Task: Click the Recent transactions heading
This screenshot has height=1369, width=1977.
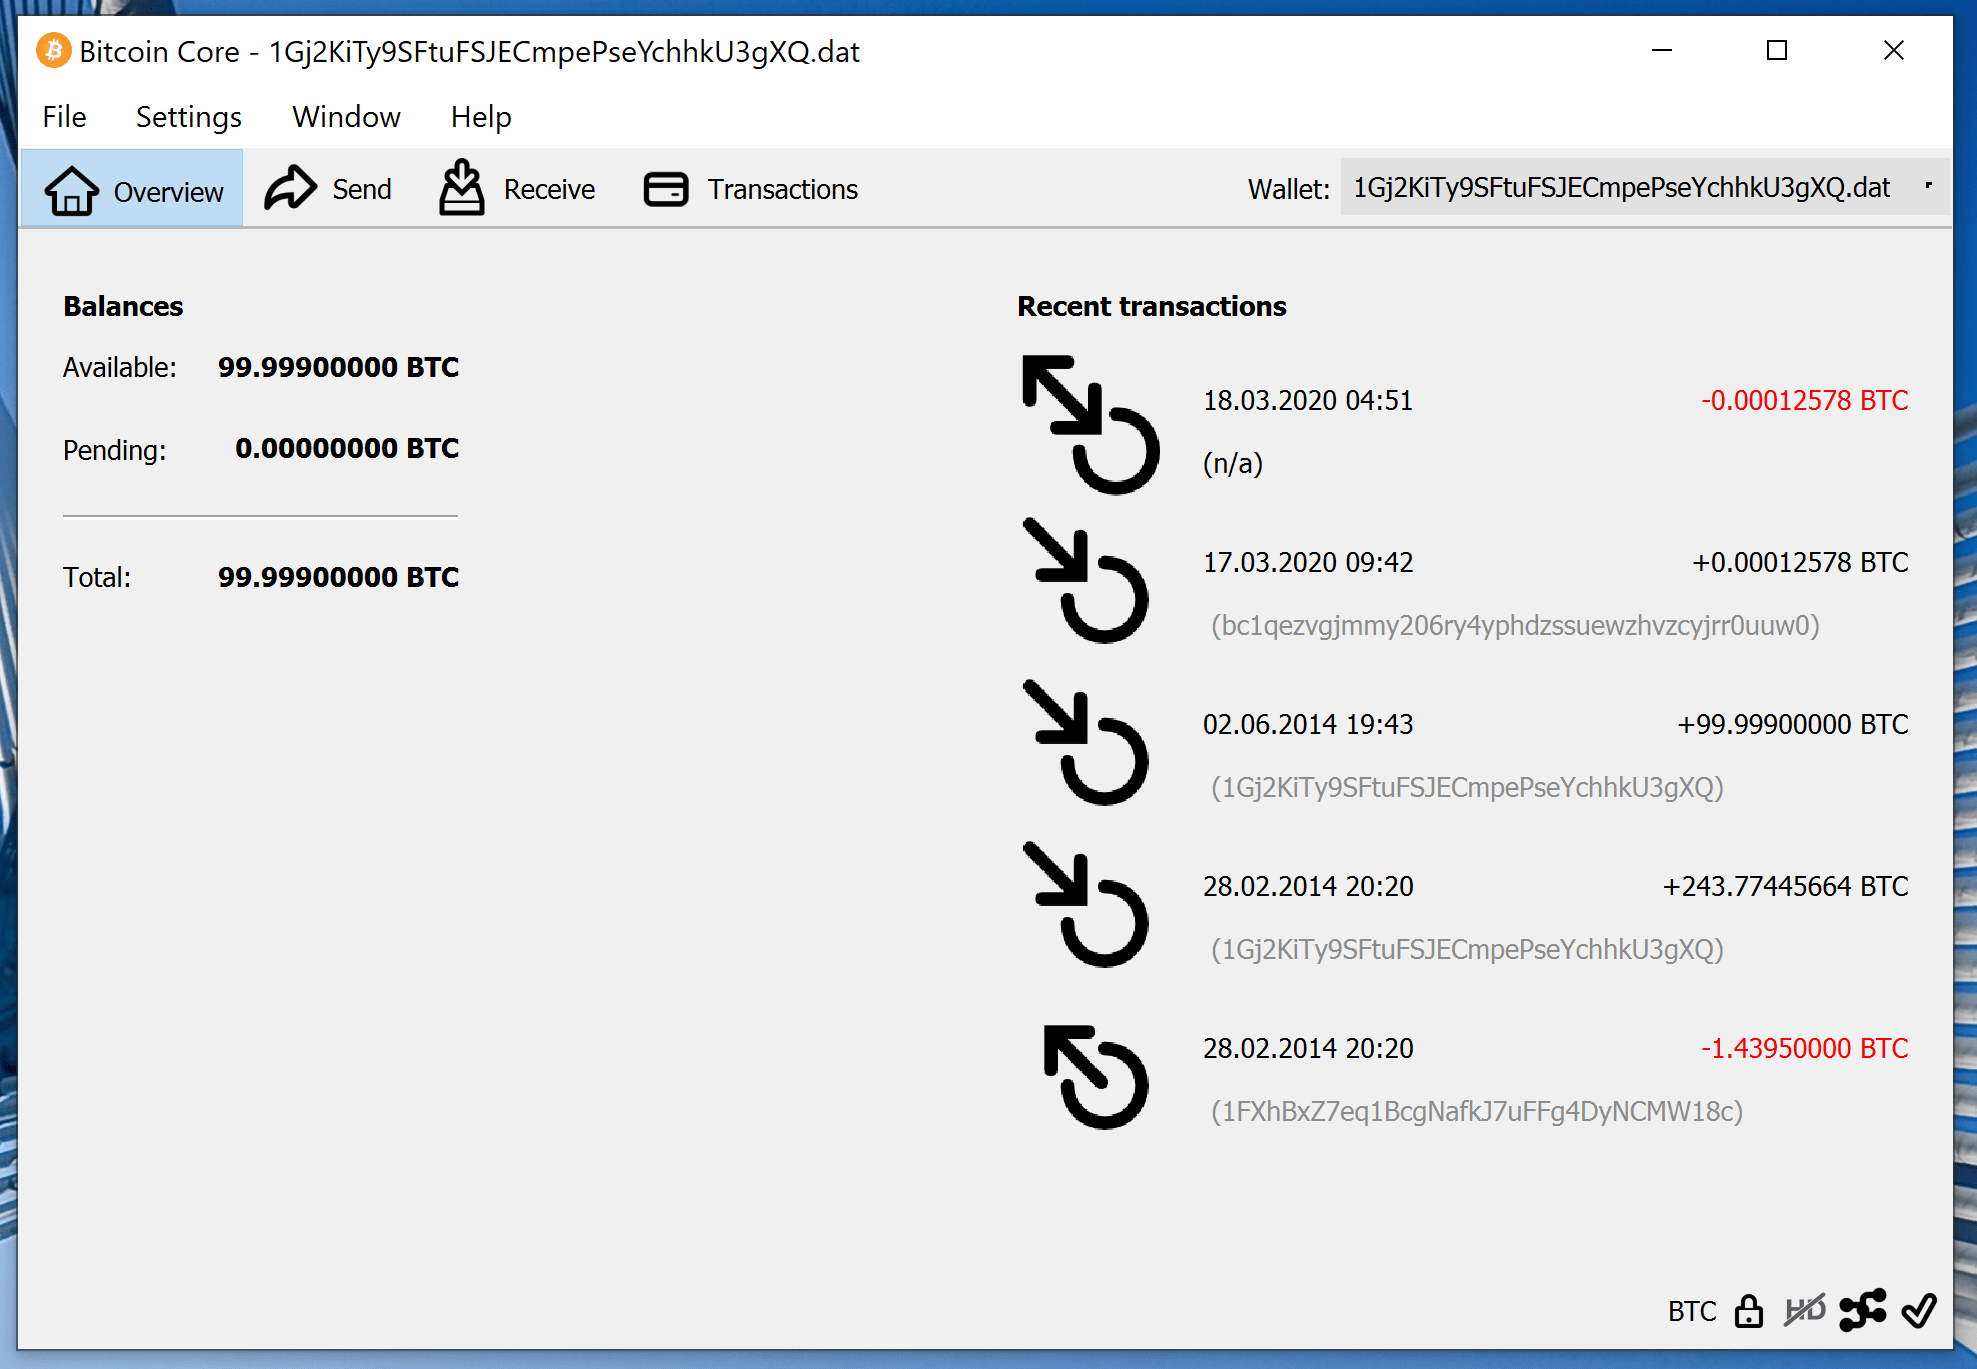Action: point(1152,307)
